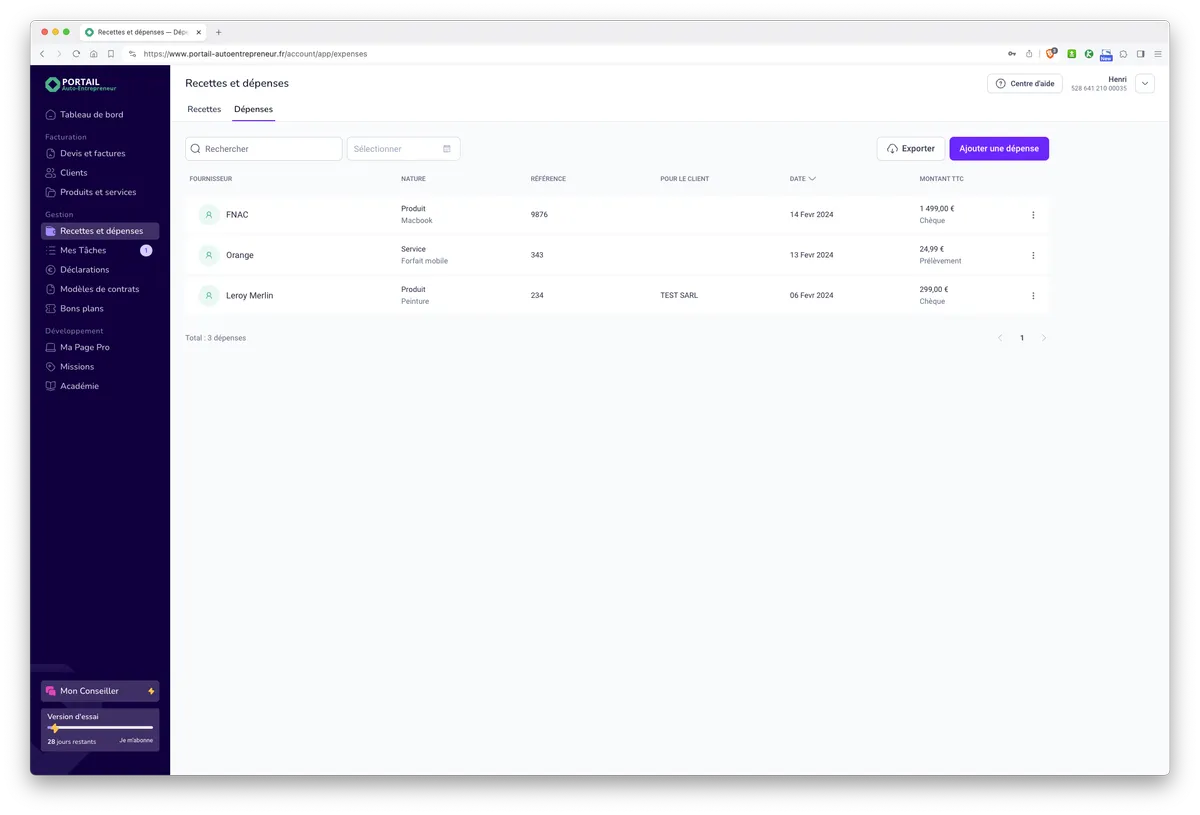This screenshot has width=1200, height=815.
Task: Toggle the browser sidebar panel icon
Action: coord(1140,54)
